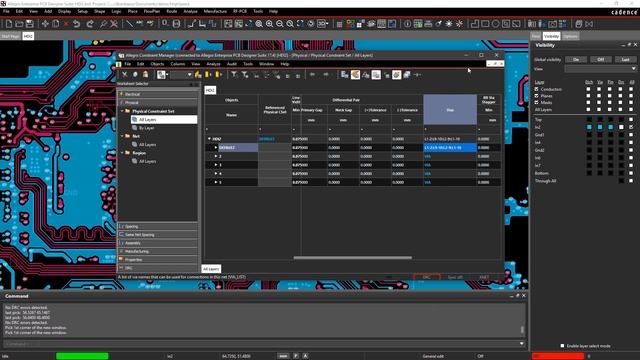The width and height of the screenshot is (640, 360).
Task: Click the paste clipboard icon in Constraint Manager
Action: click(x=145, y=75)
